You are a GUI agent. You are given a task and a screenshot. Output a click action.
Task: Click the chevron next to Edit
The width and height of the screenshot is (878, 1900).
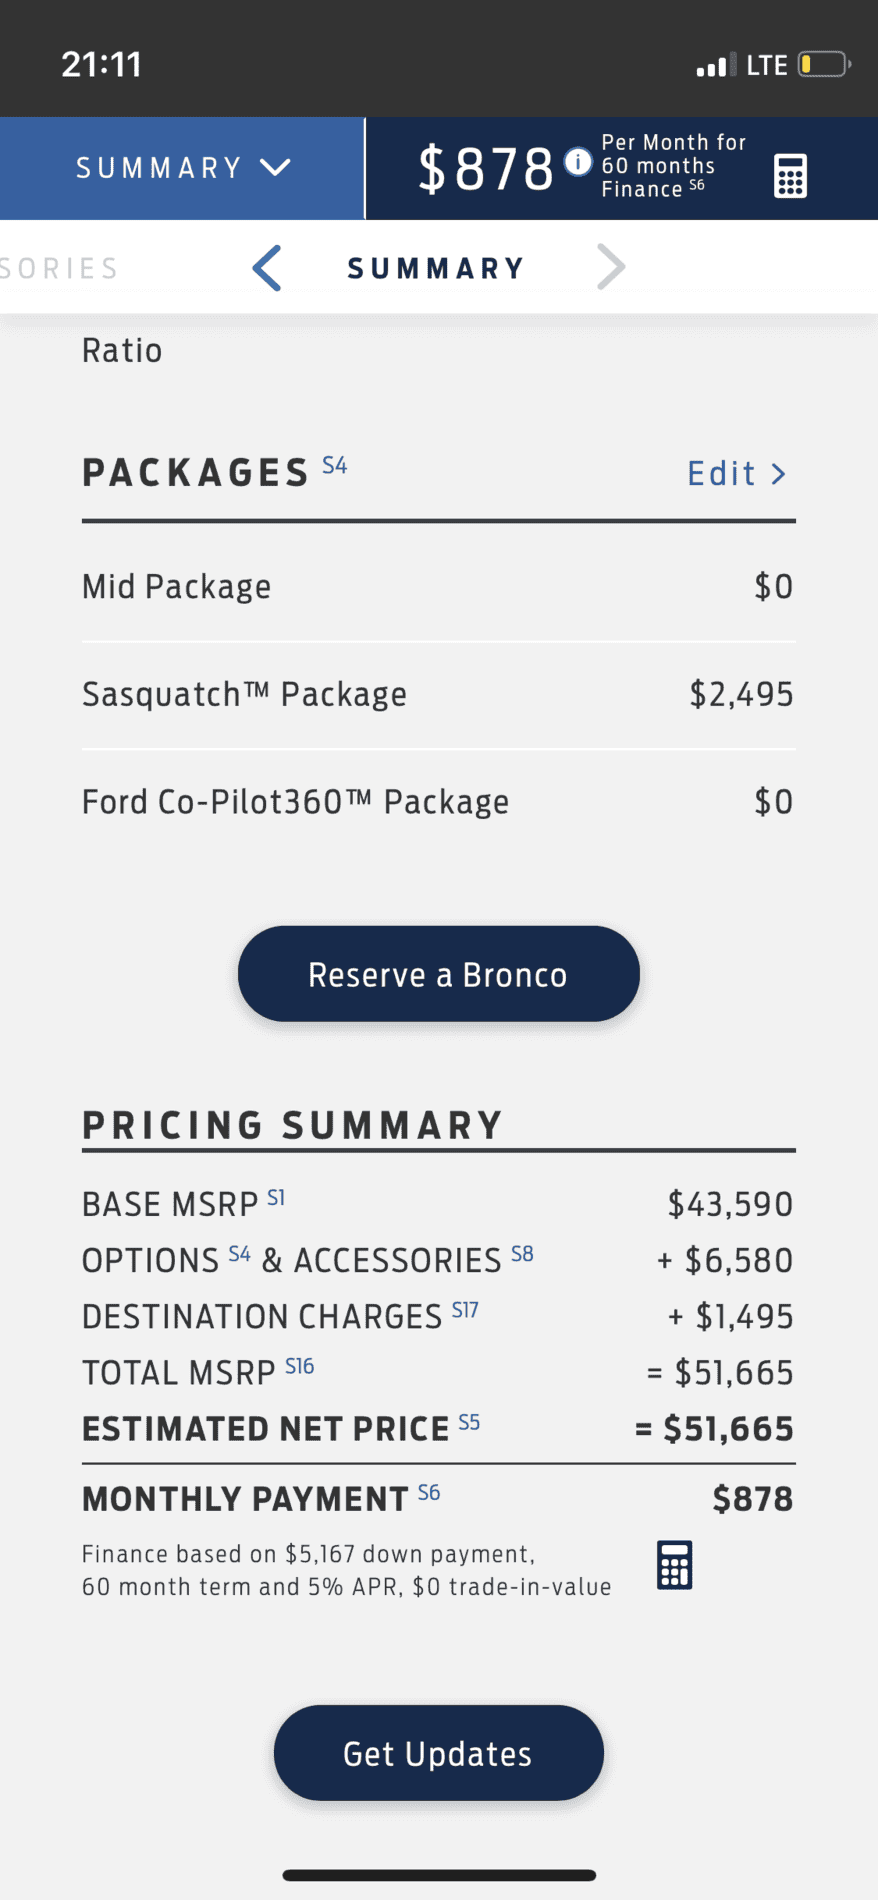pos(778,474)
